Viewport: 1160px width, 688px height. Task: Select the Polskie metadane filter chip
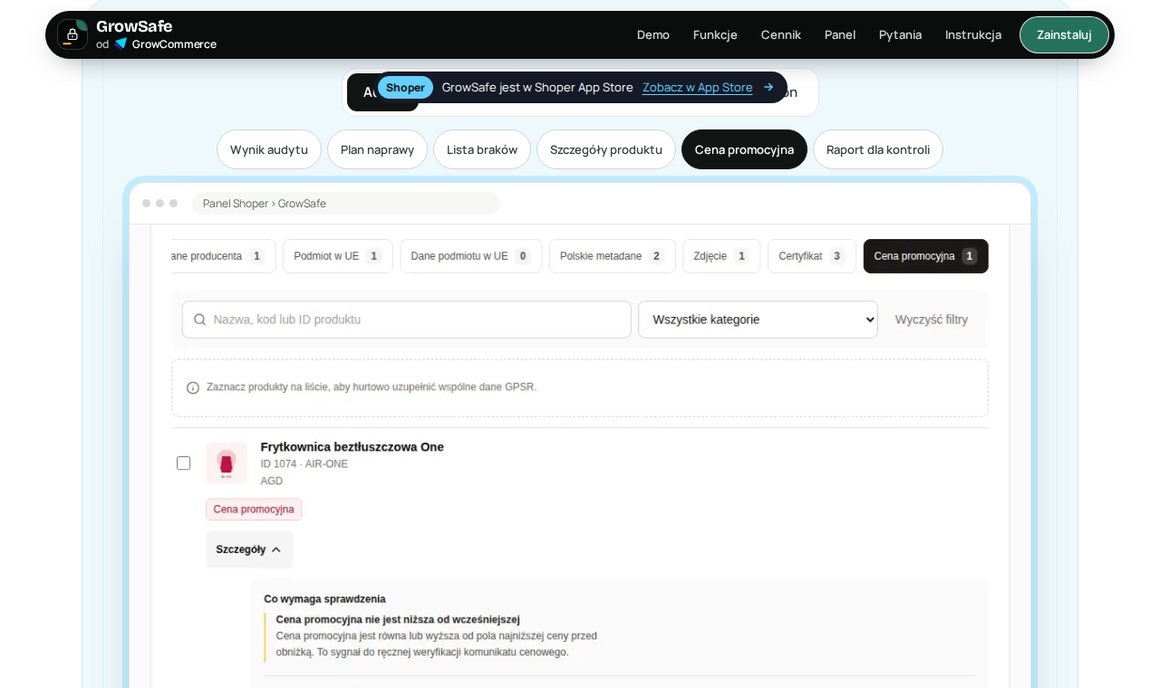pyautogui.click(x=612, y=256)
